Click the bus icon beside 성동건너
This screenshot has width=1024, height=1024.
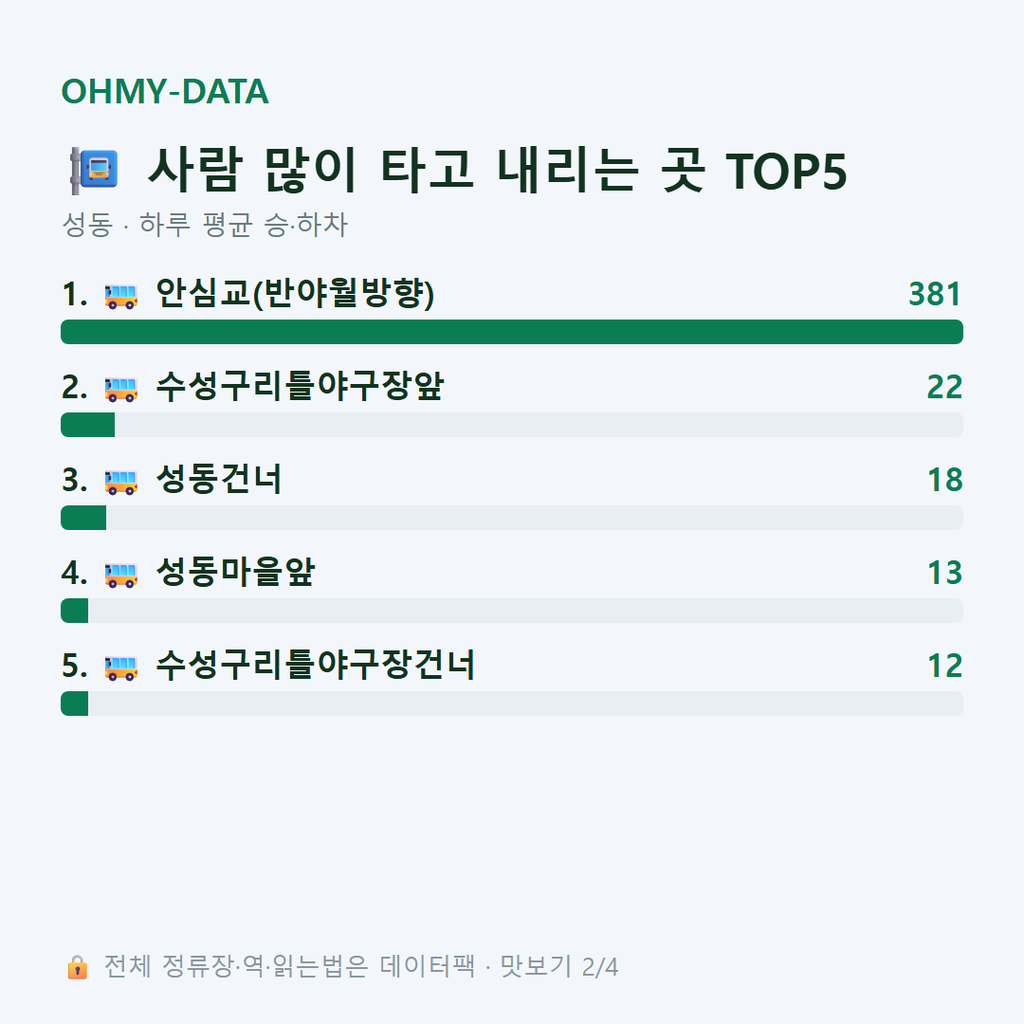121,481
